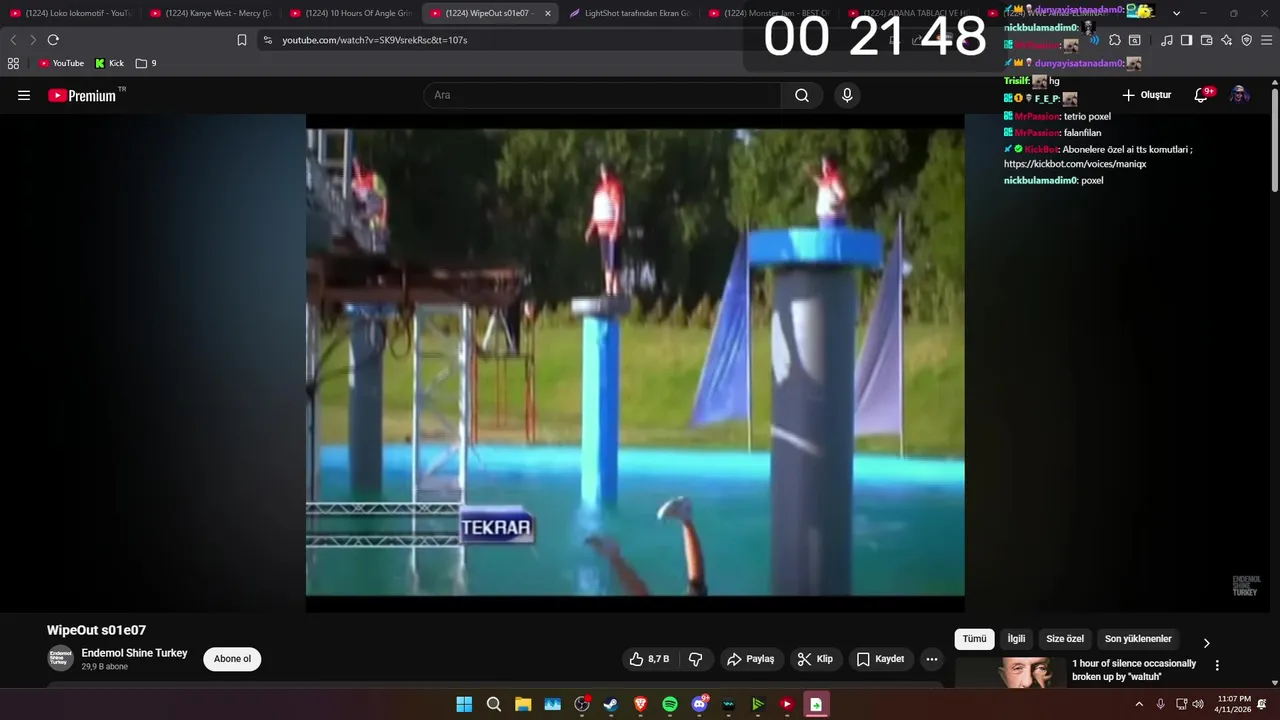Switch to Kanye West - Mercy tab
Screen dimensions: 1280x720
click(x=210, y=13)
